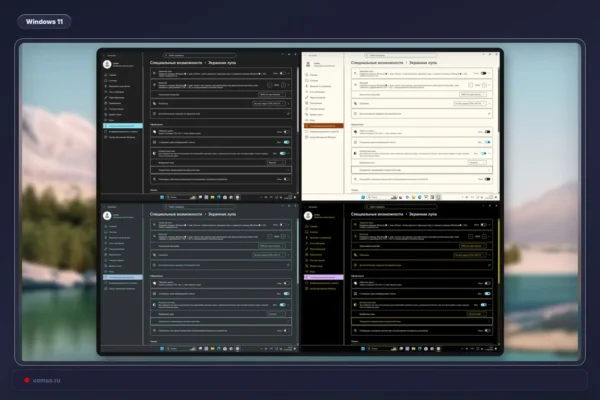This screenshot has width=600, height=400.
Task: Click Start button on yellow-on-black window taskbar
Action: tap(363, 349)
